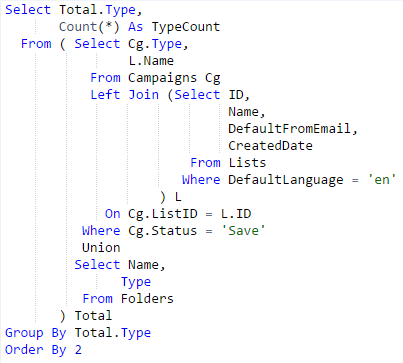Click the L.Name column reference
The image size is (403, 363).
151,61
